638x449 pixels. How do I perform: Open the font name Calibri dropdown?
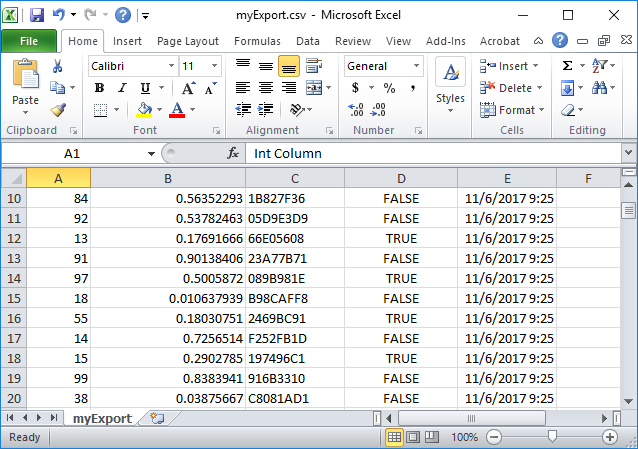click(x=171, y=66)
